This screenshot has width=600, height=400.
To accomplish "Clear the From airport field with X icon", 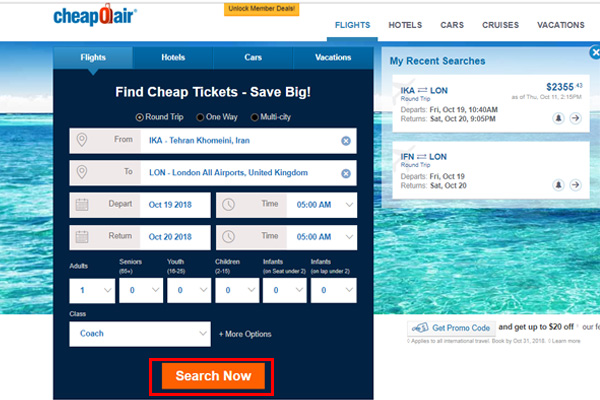I will point(346,141).
